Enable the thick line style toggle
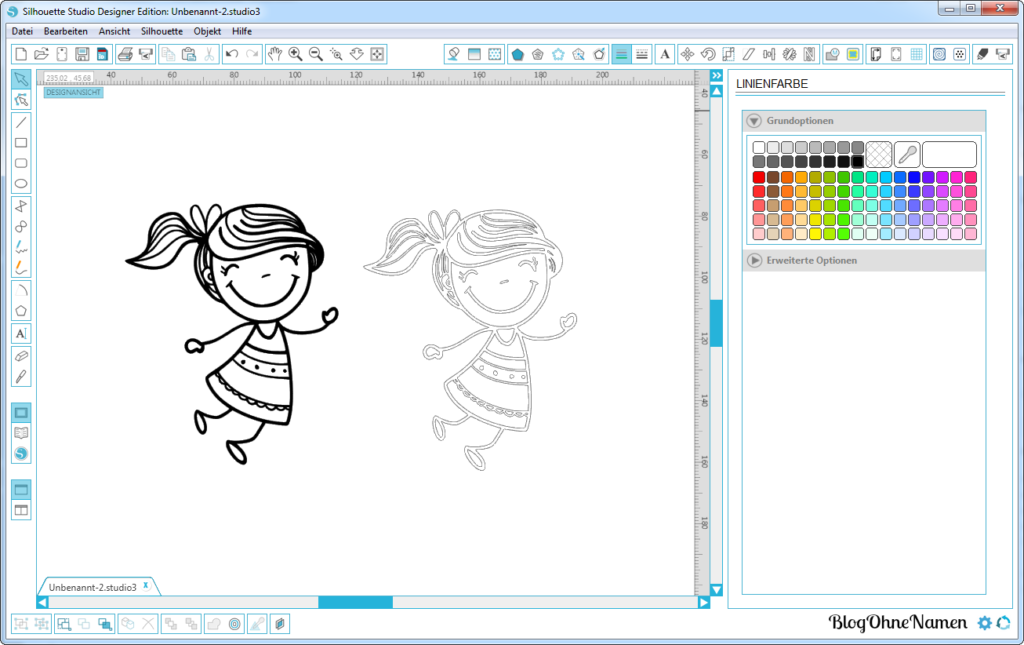 [x=641, y=53]
